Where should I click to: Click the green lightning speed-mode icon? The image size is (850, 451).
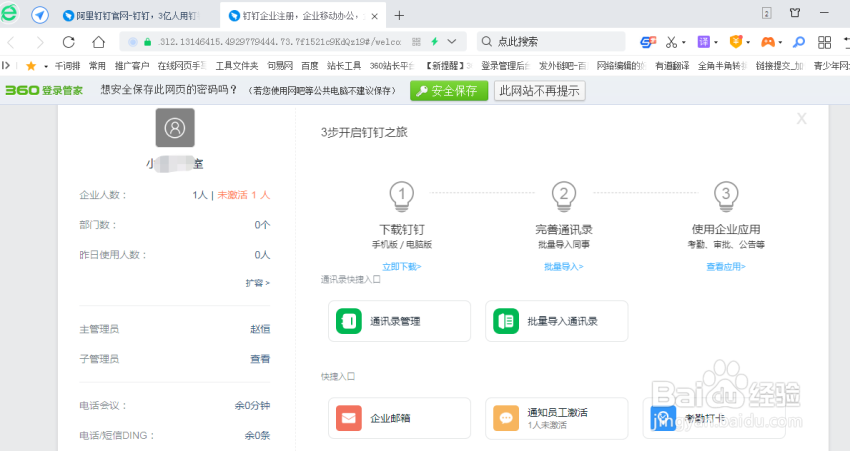click(434, 42)
